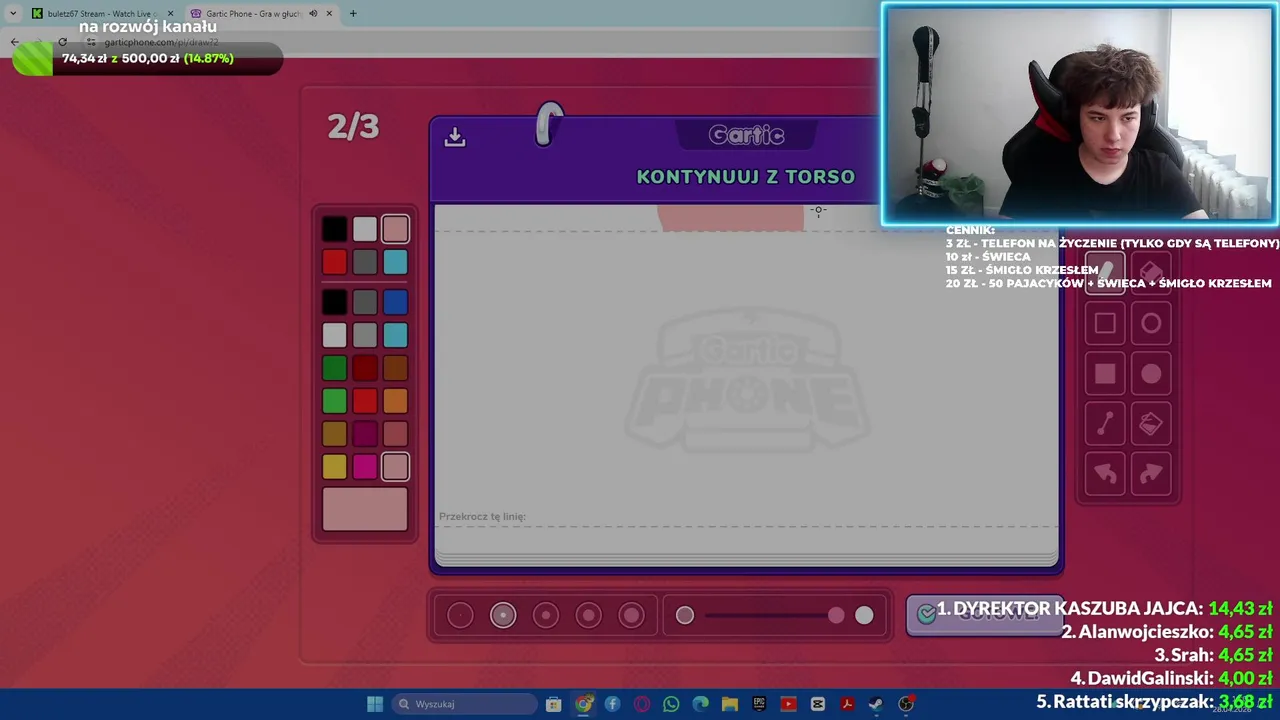Open Steam from the taskbar
The height and width of the screenshot is (720, 1280).
[876, 704]
